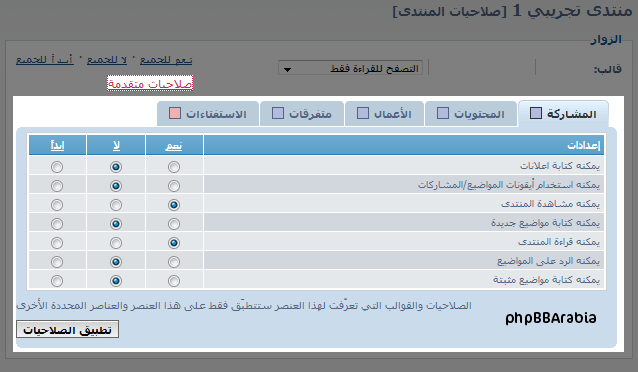The height and width of the screenshot is (372, 638).
Task: Click the 'قالب:' label
Action: (607, 69)
